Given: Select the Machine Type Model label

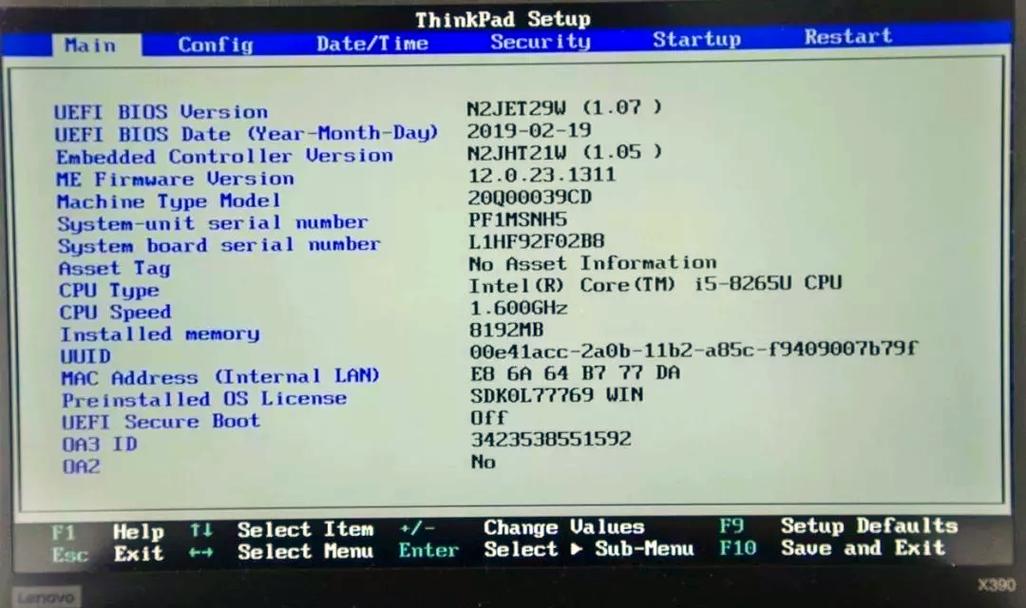Looking at the screenshot, I should [168, 201].
